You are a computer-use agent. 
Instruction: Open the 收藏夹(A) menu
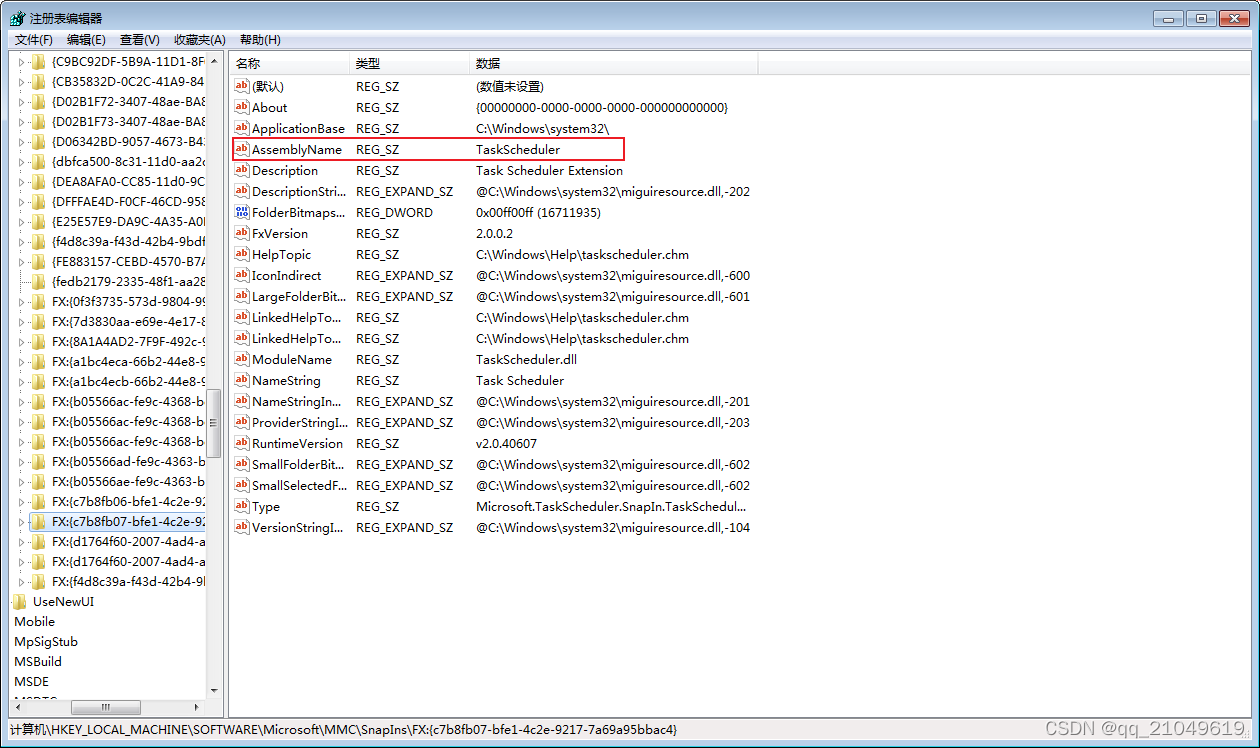click(x=200, y=40)
